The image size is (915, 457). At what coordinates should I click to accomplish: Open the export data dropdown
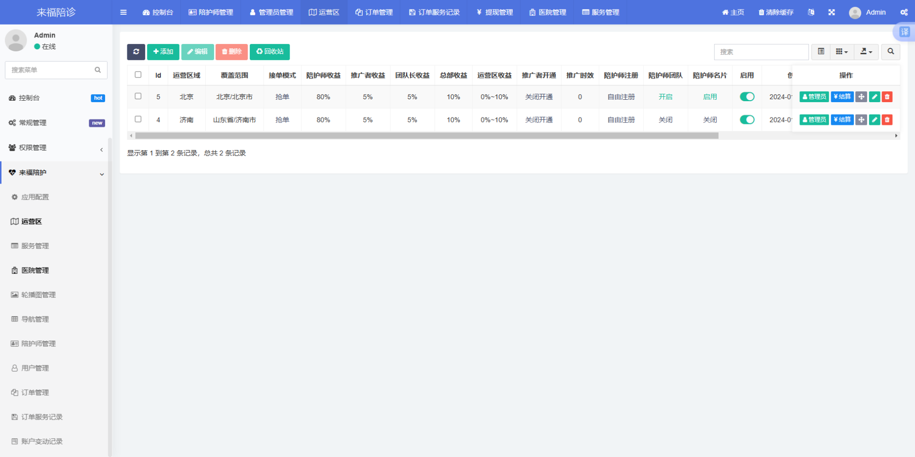(866, 51)
